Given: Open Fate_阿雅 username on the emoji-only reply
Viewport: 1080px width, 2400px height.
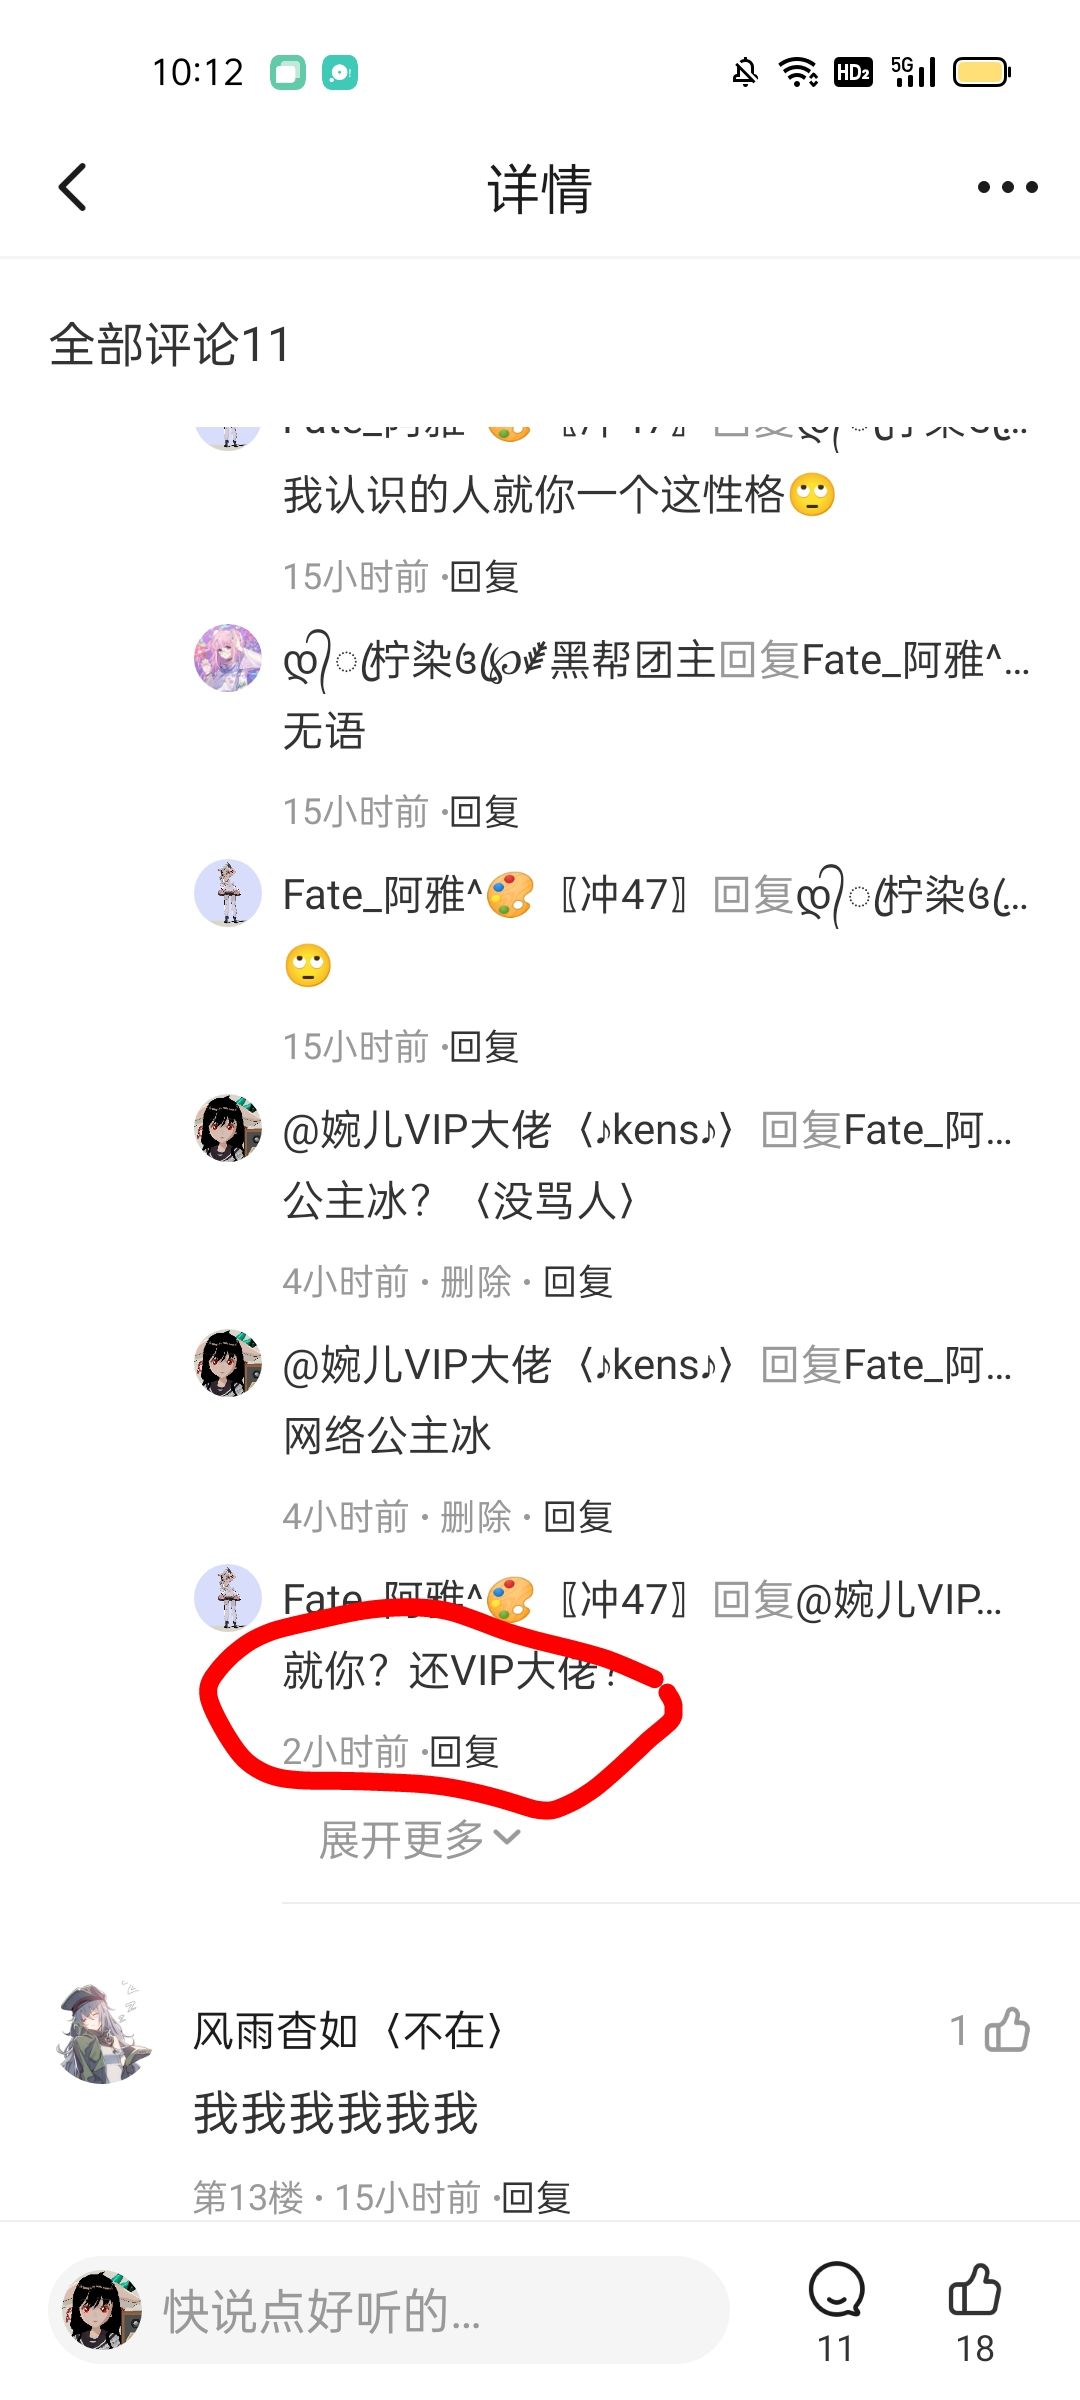Looking at the screenshot, I should click(x=383, y=894).
